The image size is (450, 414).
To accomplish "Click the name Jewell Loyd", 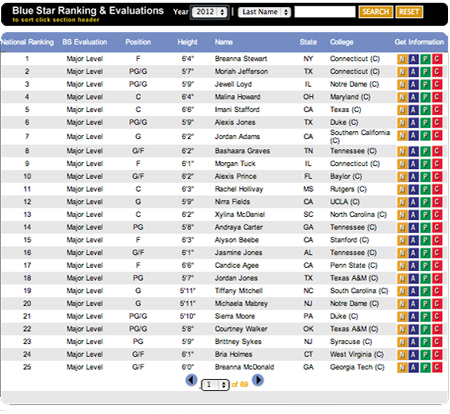I will coord(233,84).
